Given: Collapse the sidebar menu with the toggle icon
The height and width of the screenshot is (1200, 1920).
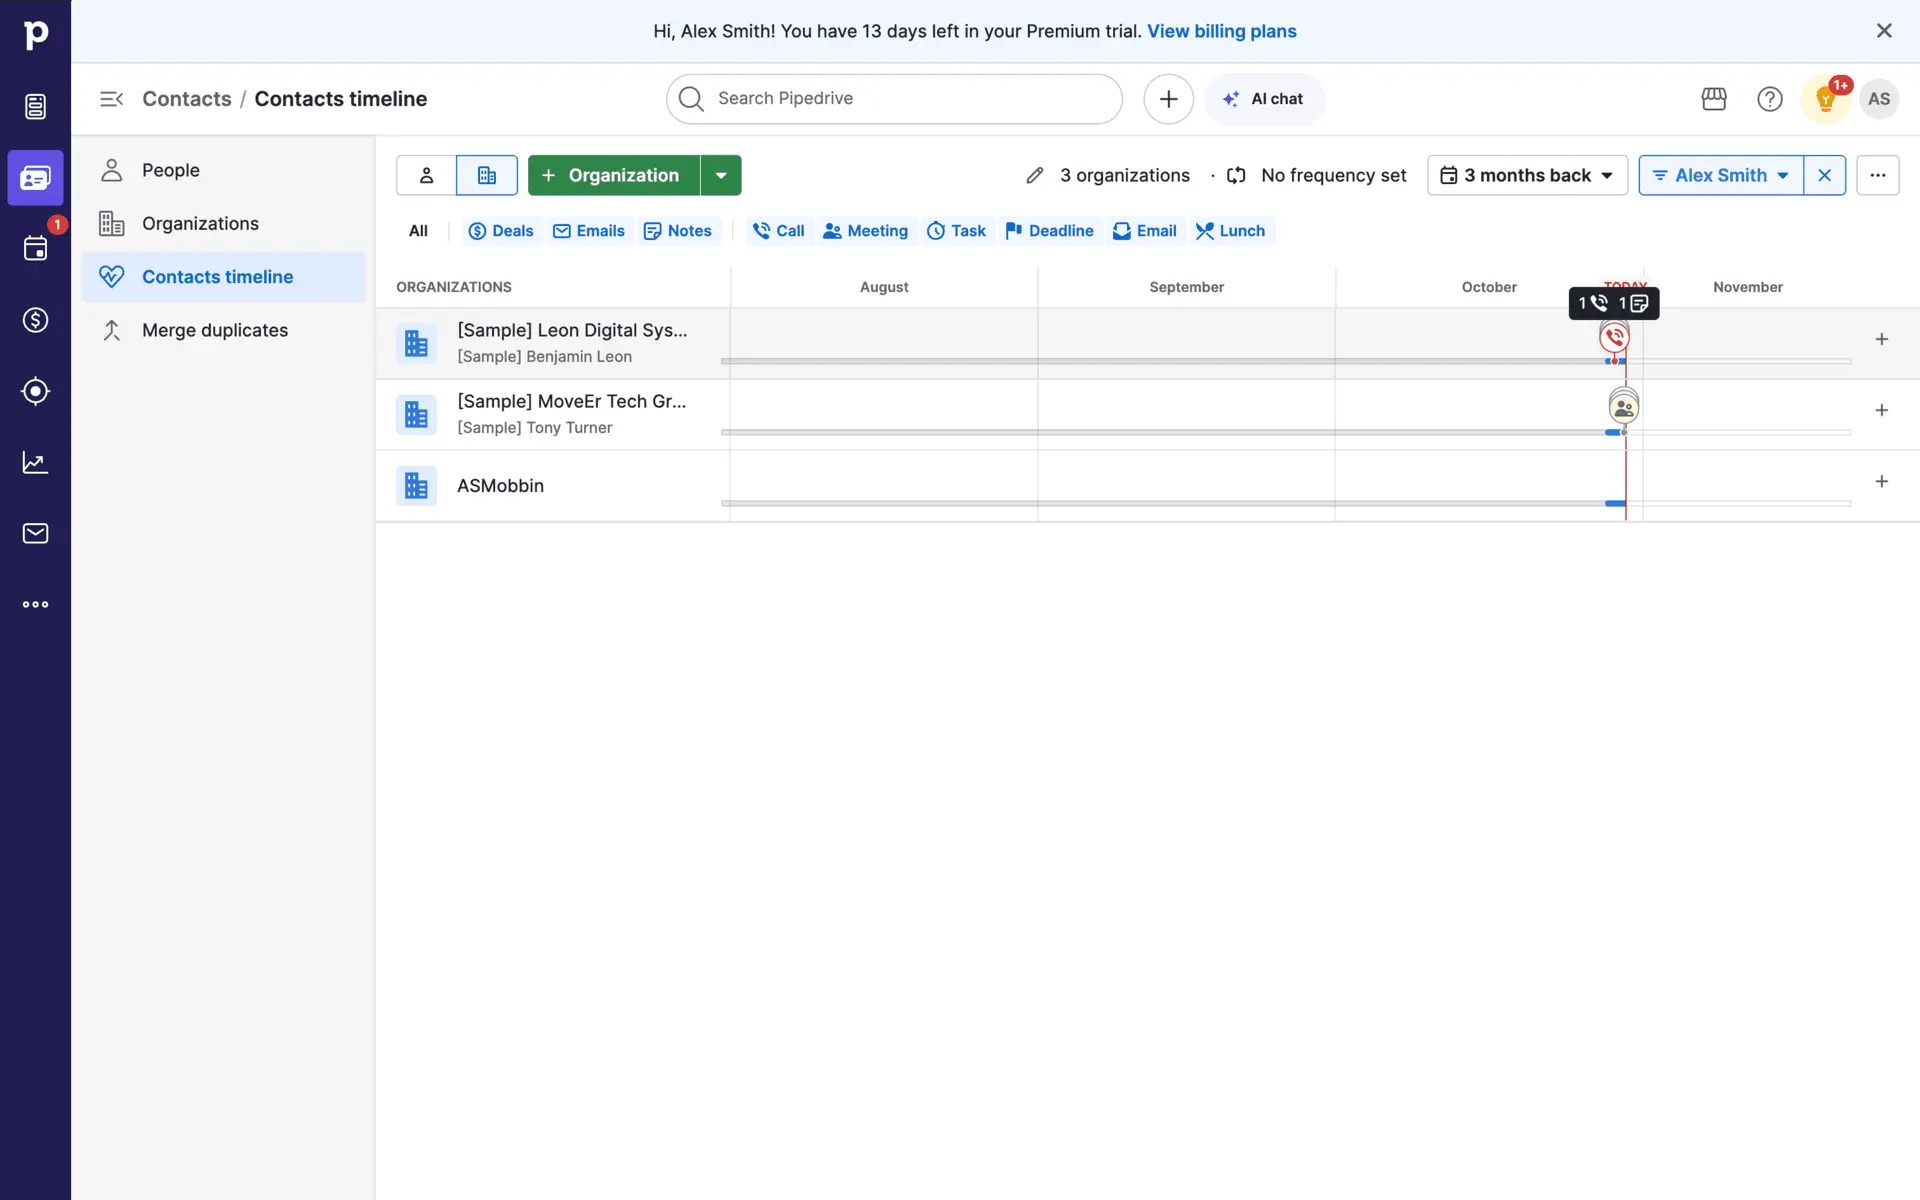Looking at the screenshot, I should [x=111, y=99].
